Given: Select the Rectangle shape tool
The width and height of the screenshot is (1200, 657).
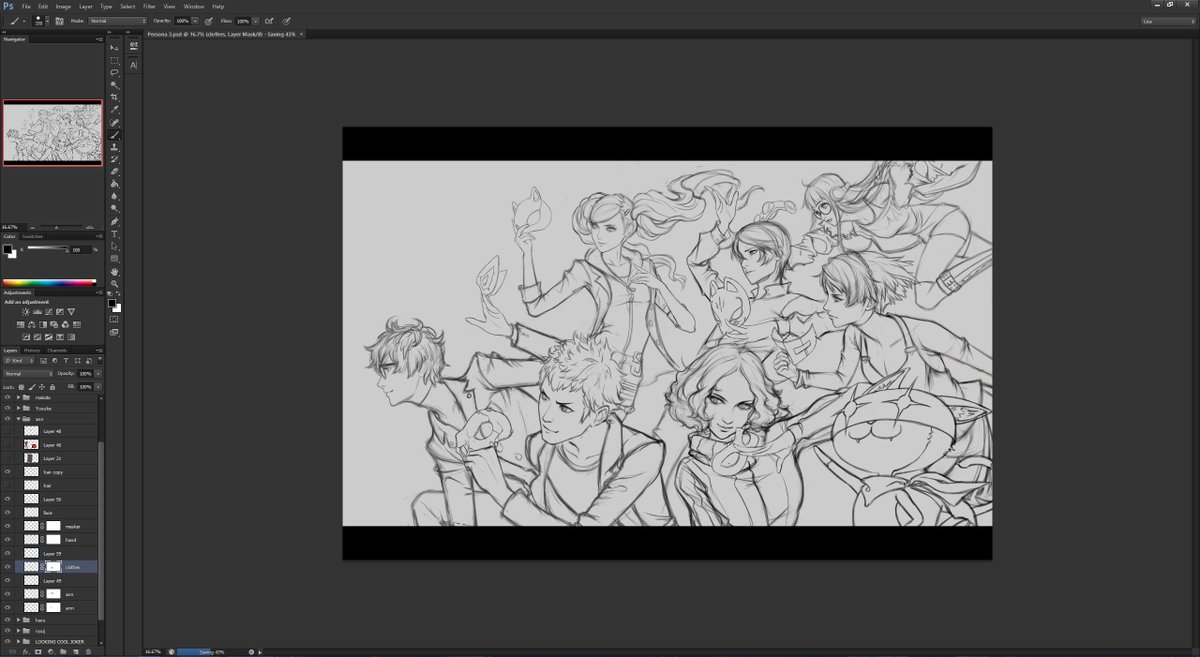Looking at the screenshot, I should 114,258.
